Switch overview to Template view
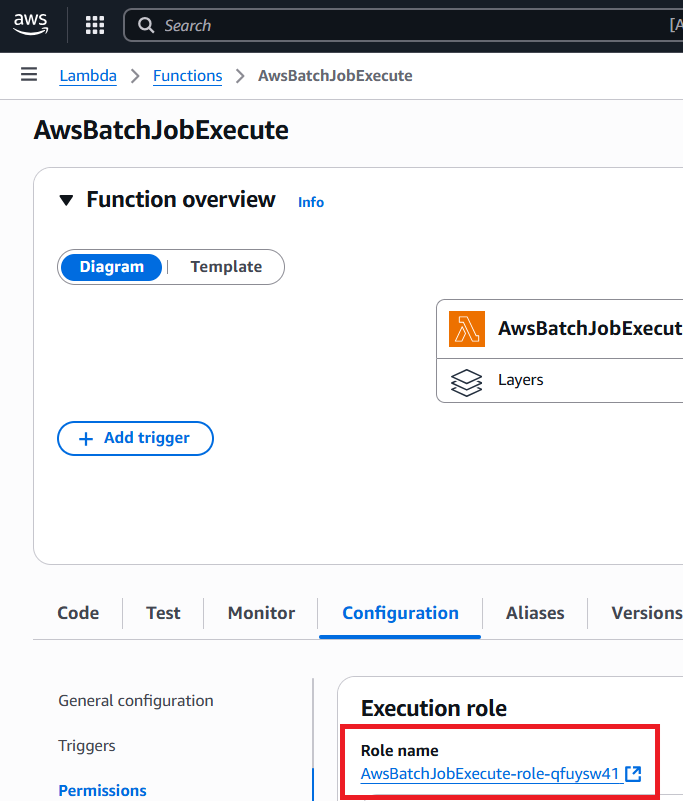 tap(226, 267)
